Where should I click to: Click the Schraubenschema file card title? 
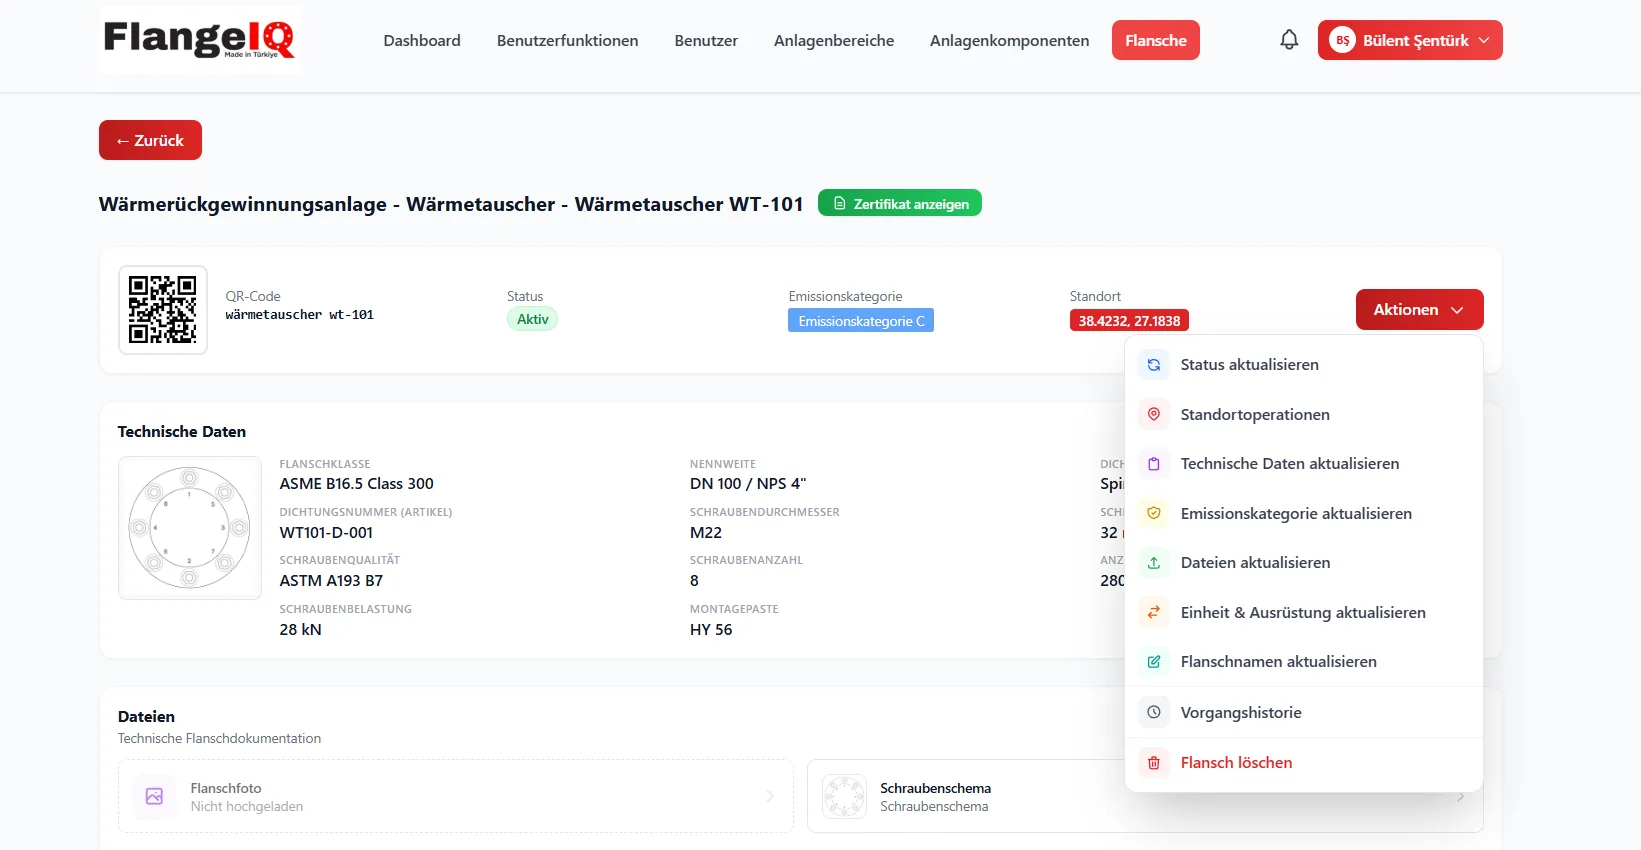pyautogui.click(x=935, y=788)
